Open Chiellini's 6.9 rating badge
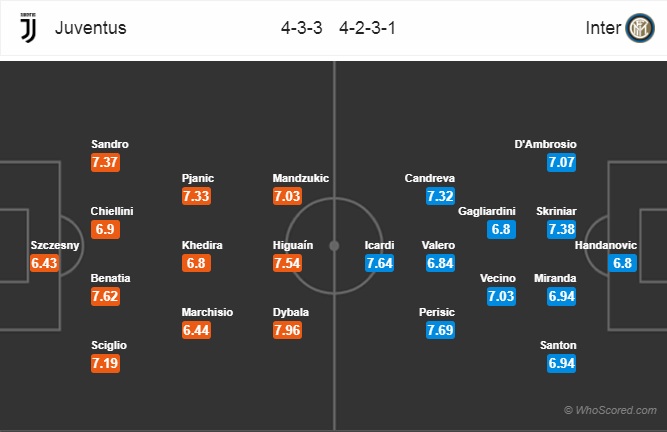The width and height of the screenshot is (667, 432). [x=105, y=230]
